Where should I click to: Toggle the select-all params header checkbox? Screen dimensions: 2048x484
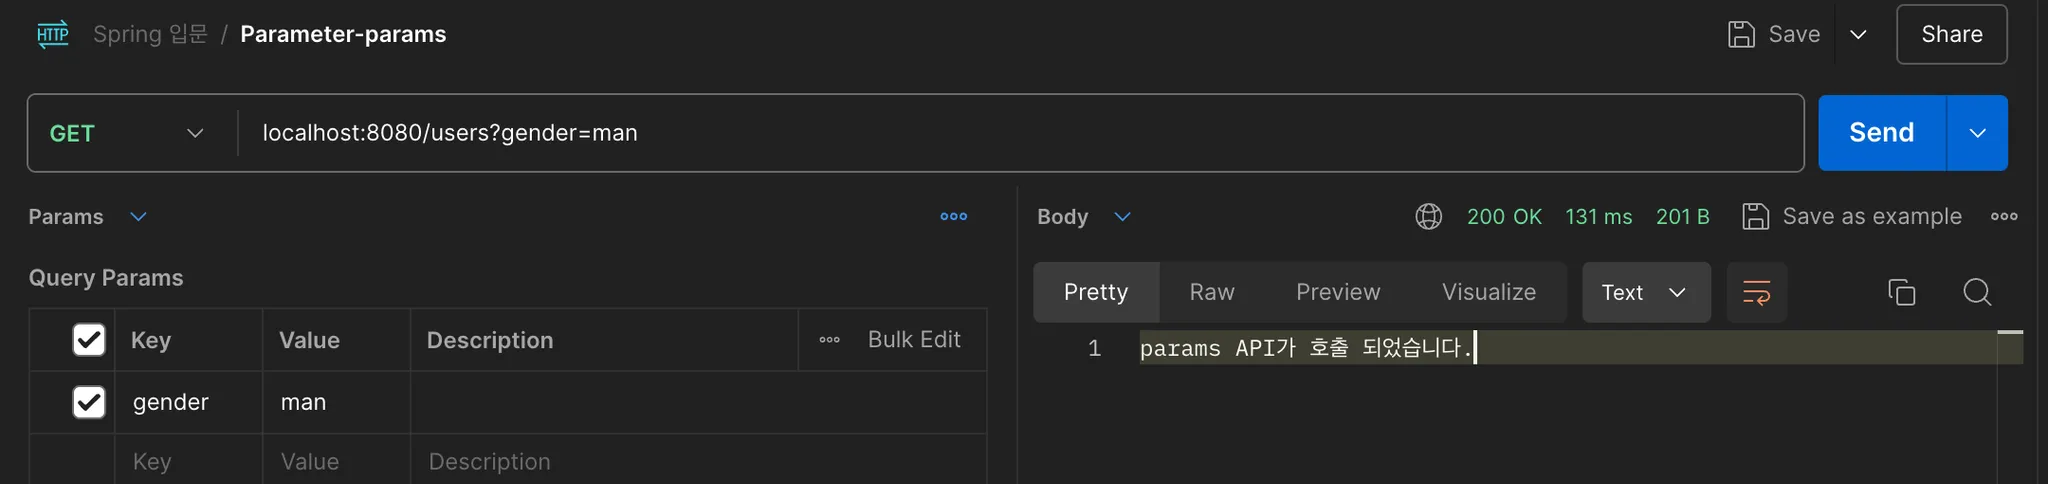(89, 340)
